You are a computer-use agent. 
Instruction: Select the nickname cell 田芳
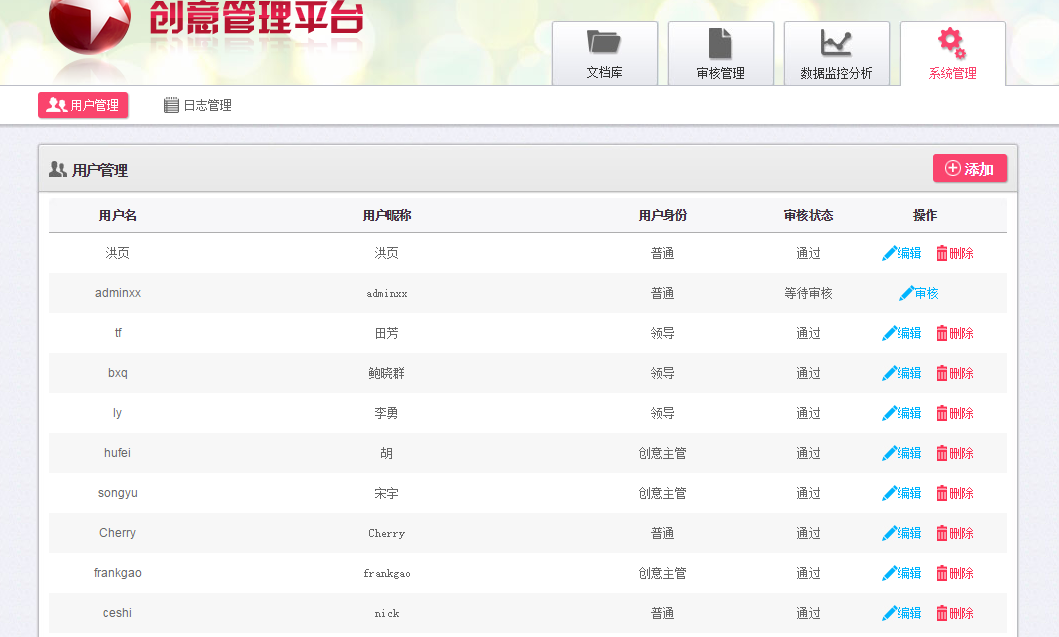(386, 333)
